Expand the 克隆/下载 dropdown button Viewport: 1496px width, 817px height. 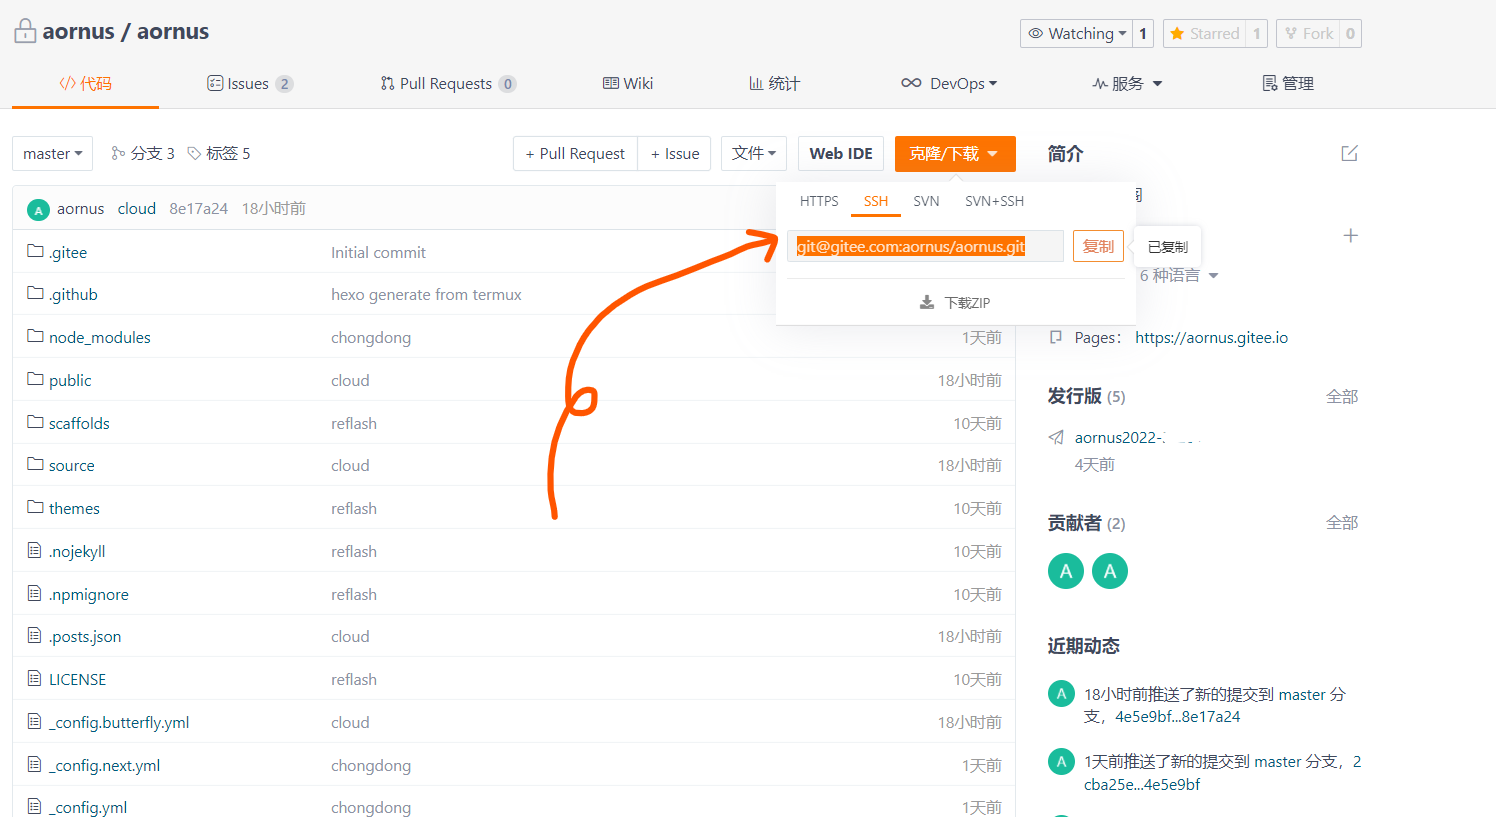pyautogui.click(x=954, y=154)
